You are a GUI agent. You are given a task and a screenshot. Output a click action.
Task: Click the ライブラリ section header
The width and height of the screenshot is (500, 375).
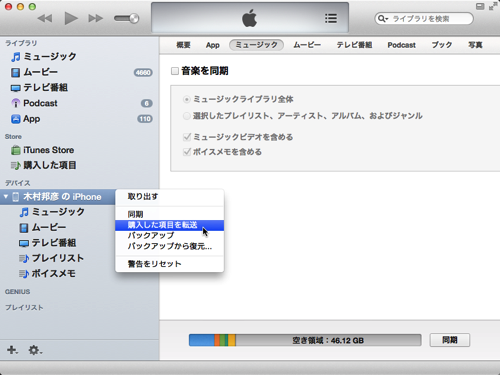tap(21, 43)
